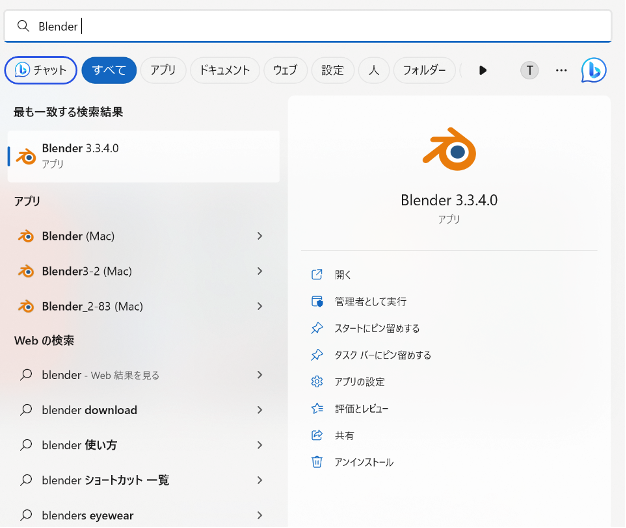Click the star icon beside 評価とレビュー
626x528 pixels.
pos(317,408)
